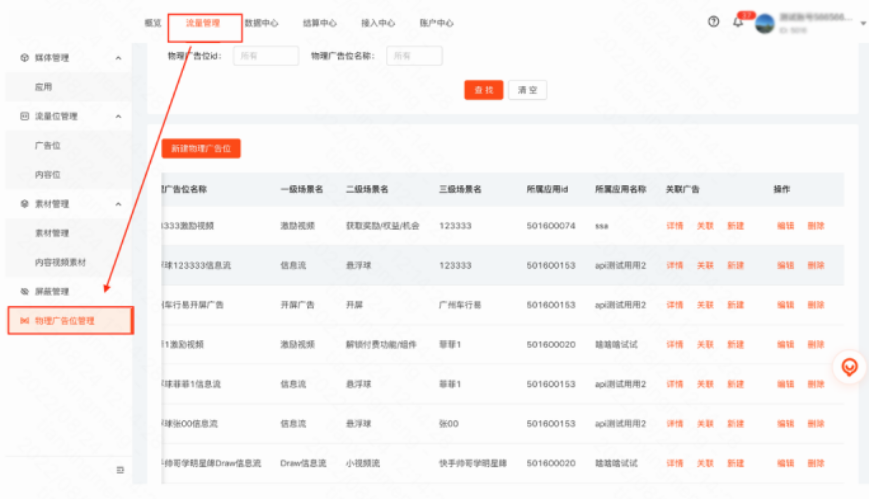Click the 新建物理广告位 button
Viewport: 869px width, 499px height.
(201, 148)
